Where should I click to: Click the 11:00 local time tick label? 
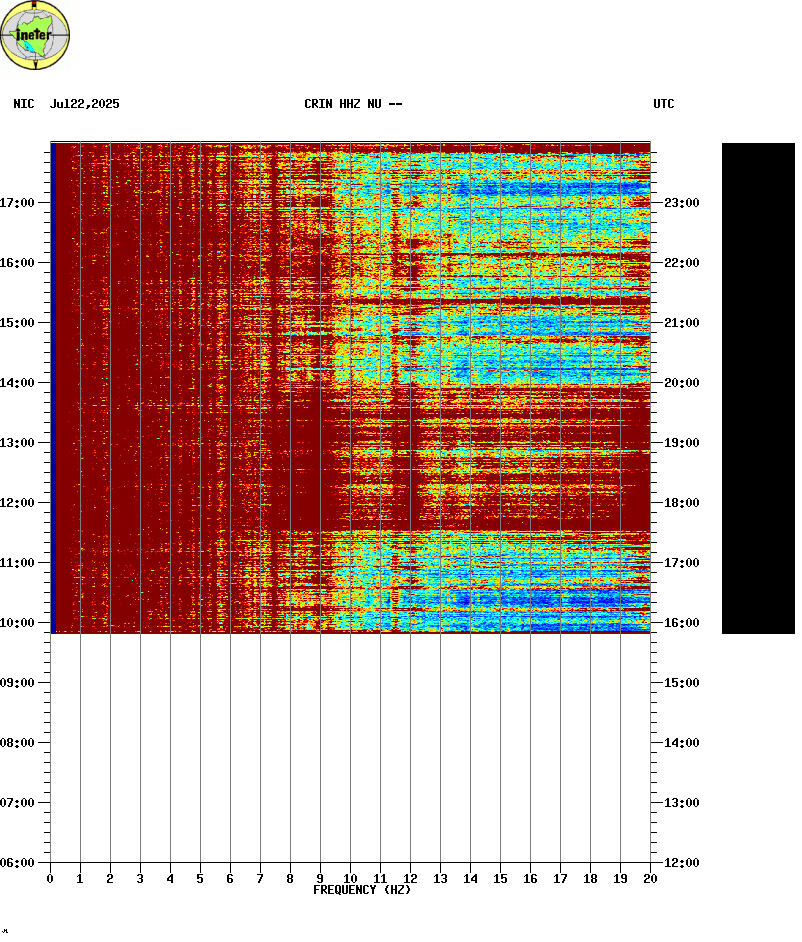click(x=17, y=563)
